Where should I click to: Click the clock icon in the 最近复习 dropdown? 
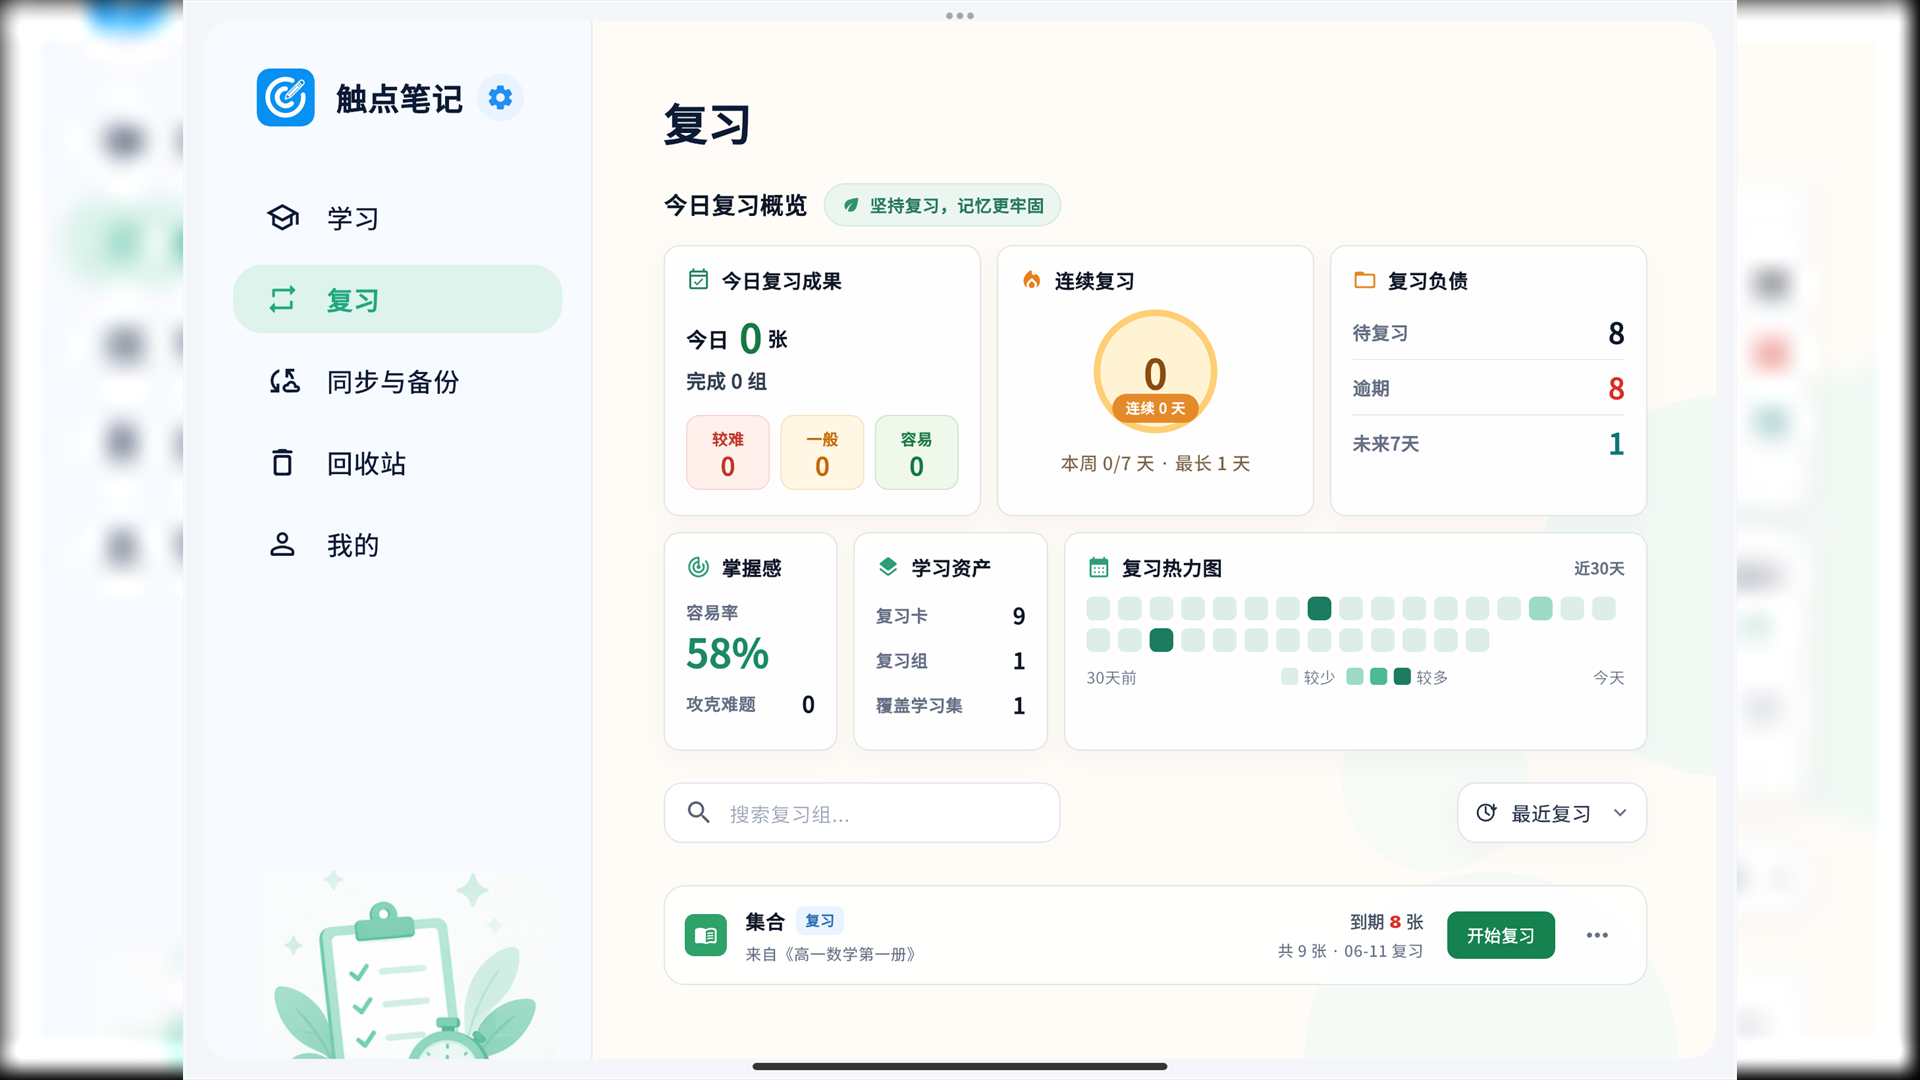click(x=1487, y=813)
